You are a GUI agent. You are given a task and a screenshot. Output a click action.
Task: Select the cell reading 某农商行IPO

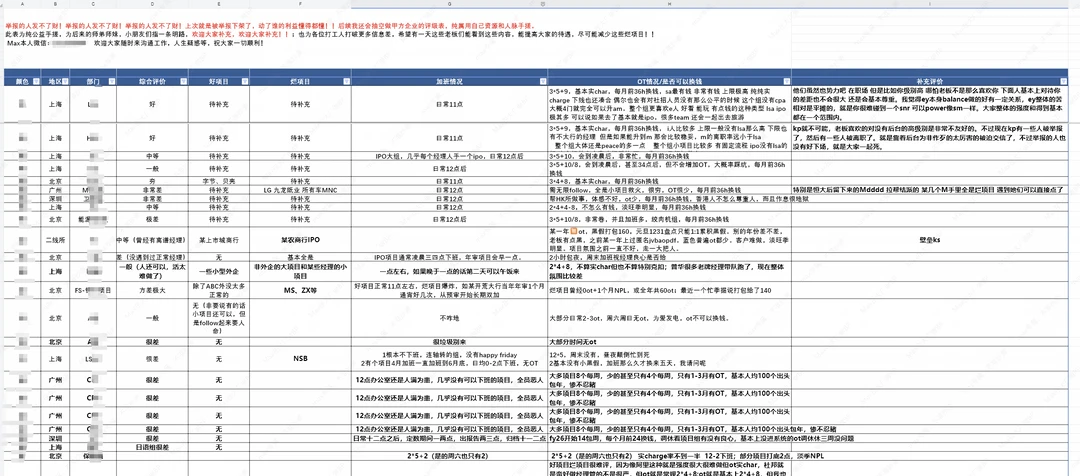tap(300, 241)
